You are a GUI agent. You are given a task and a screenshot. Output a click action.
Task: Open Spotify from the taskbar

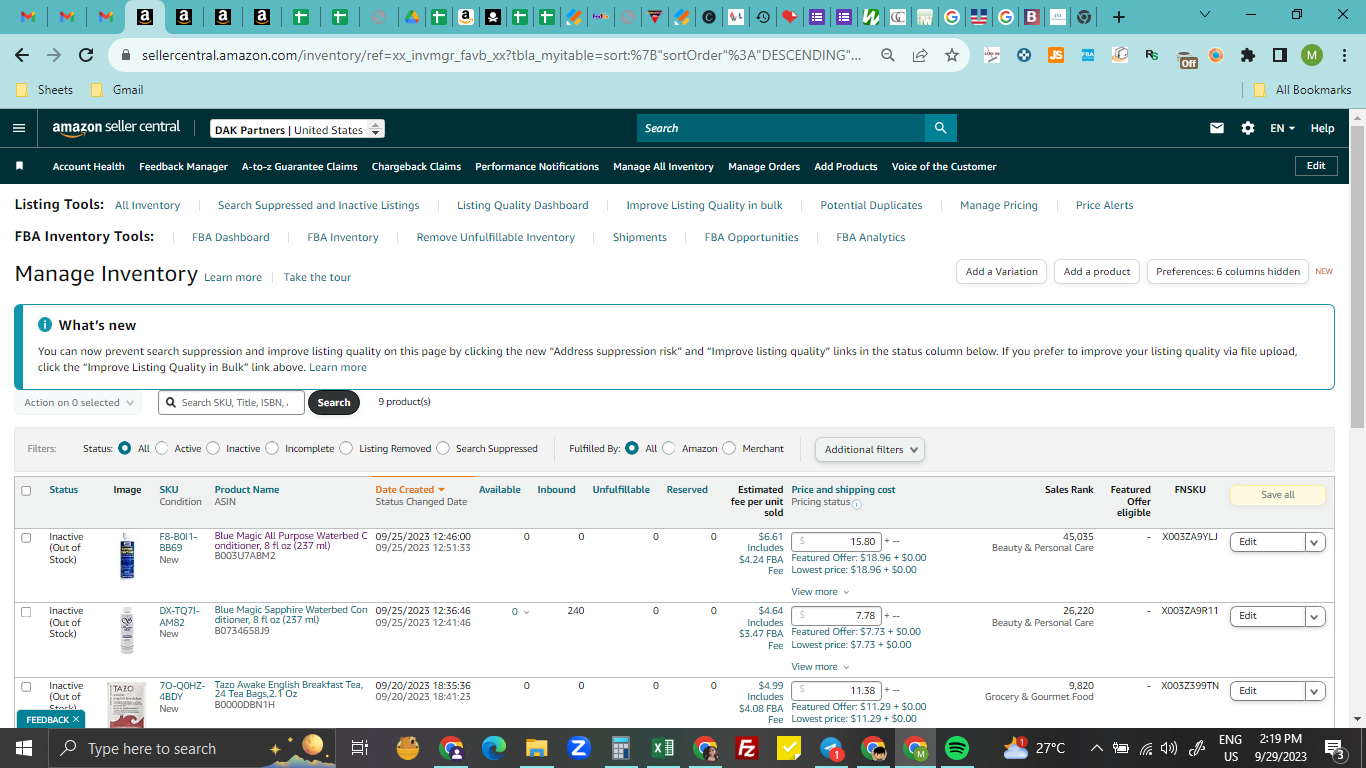coord(957,748)
